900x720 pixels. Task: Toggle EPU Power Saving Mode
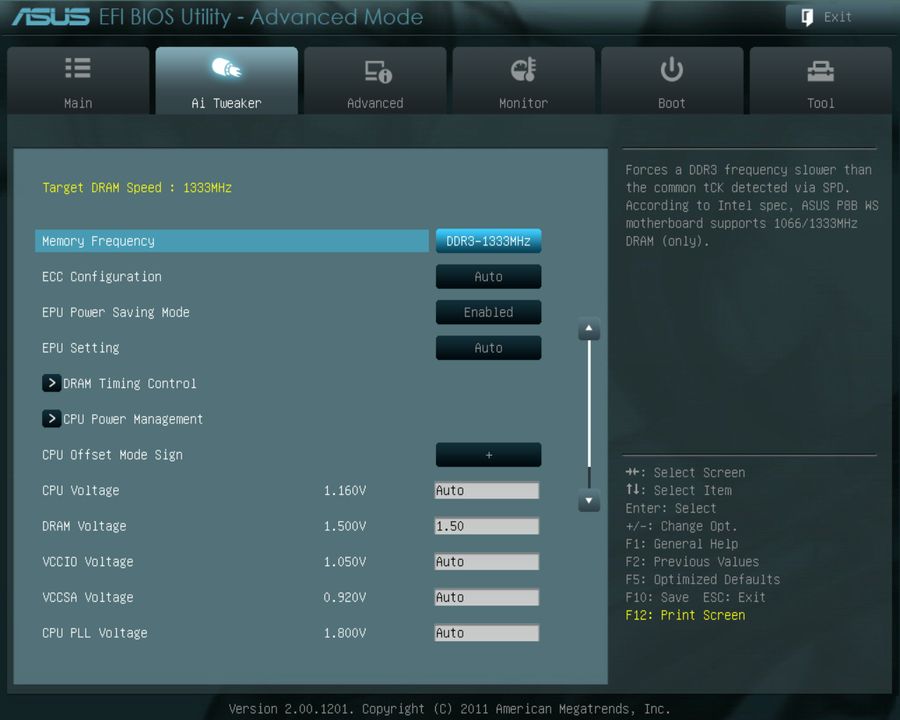488,312
